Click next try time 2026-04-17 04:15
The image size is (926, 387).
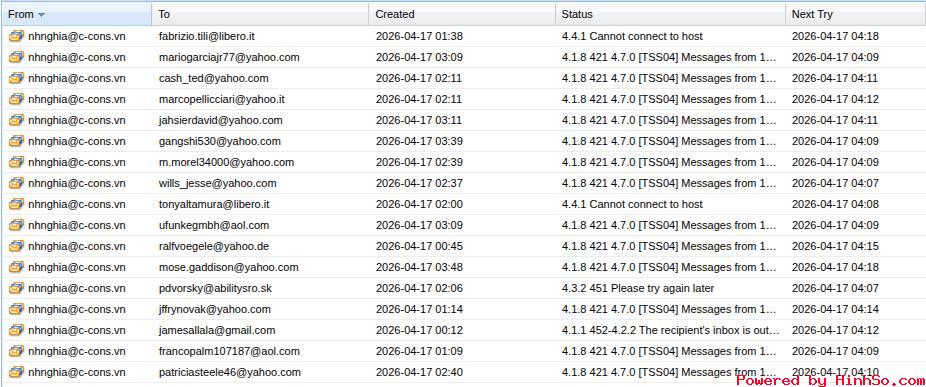point(835,246)
